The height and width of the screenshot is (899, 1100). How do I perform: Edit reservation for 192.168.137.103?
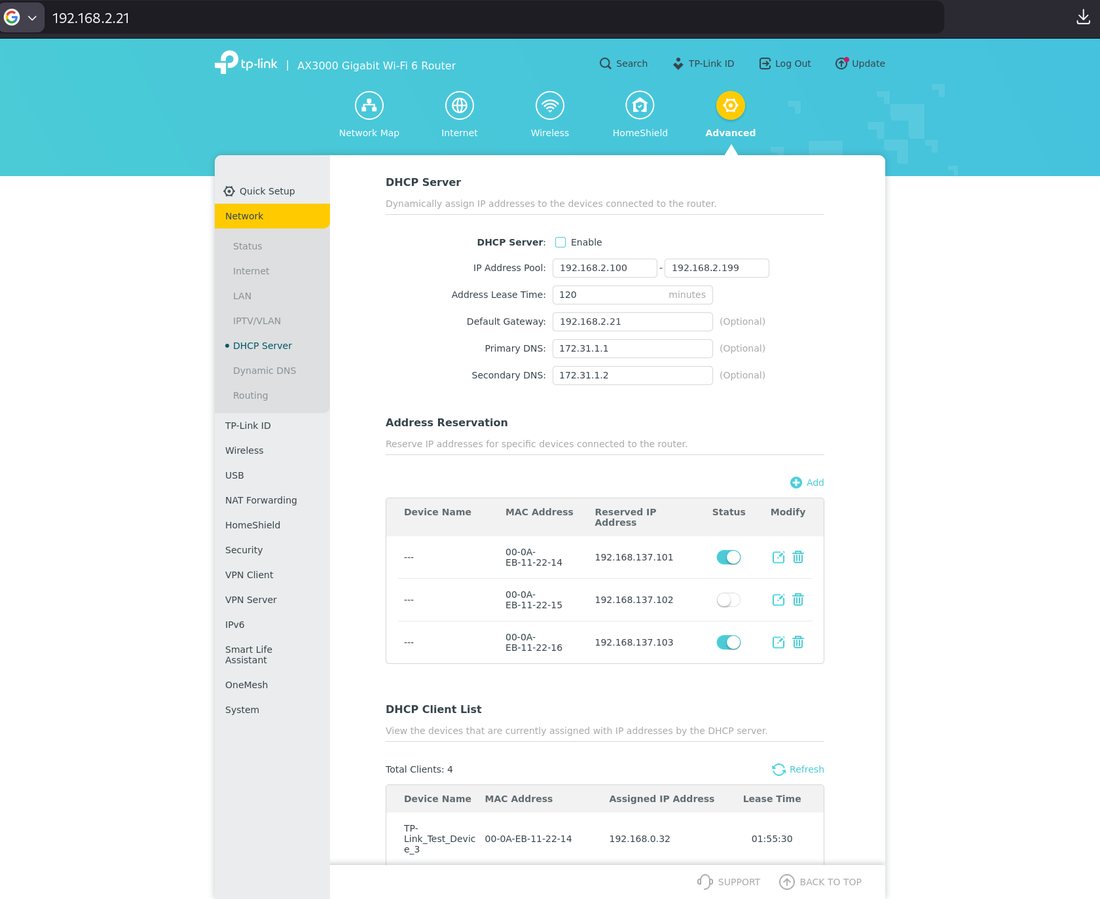tap(778, 642)
